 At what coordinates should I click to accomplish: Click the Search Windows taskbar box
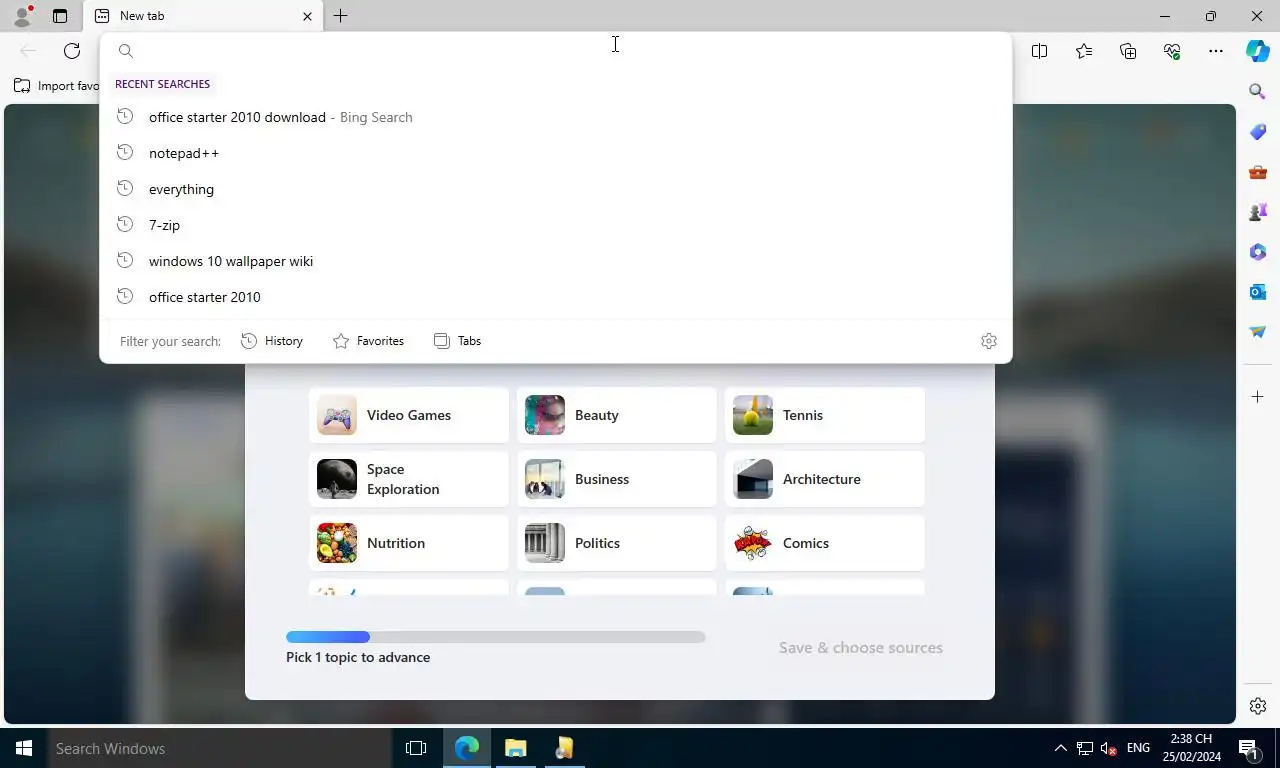pyautogui.click(x=220, y=748)
